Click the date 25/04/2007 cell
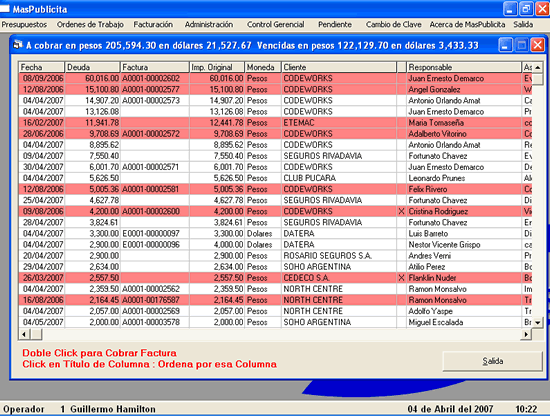Viewport: 550px width, 416px height. [x=42, y=200]
